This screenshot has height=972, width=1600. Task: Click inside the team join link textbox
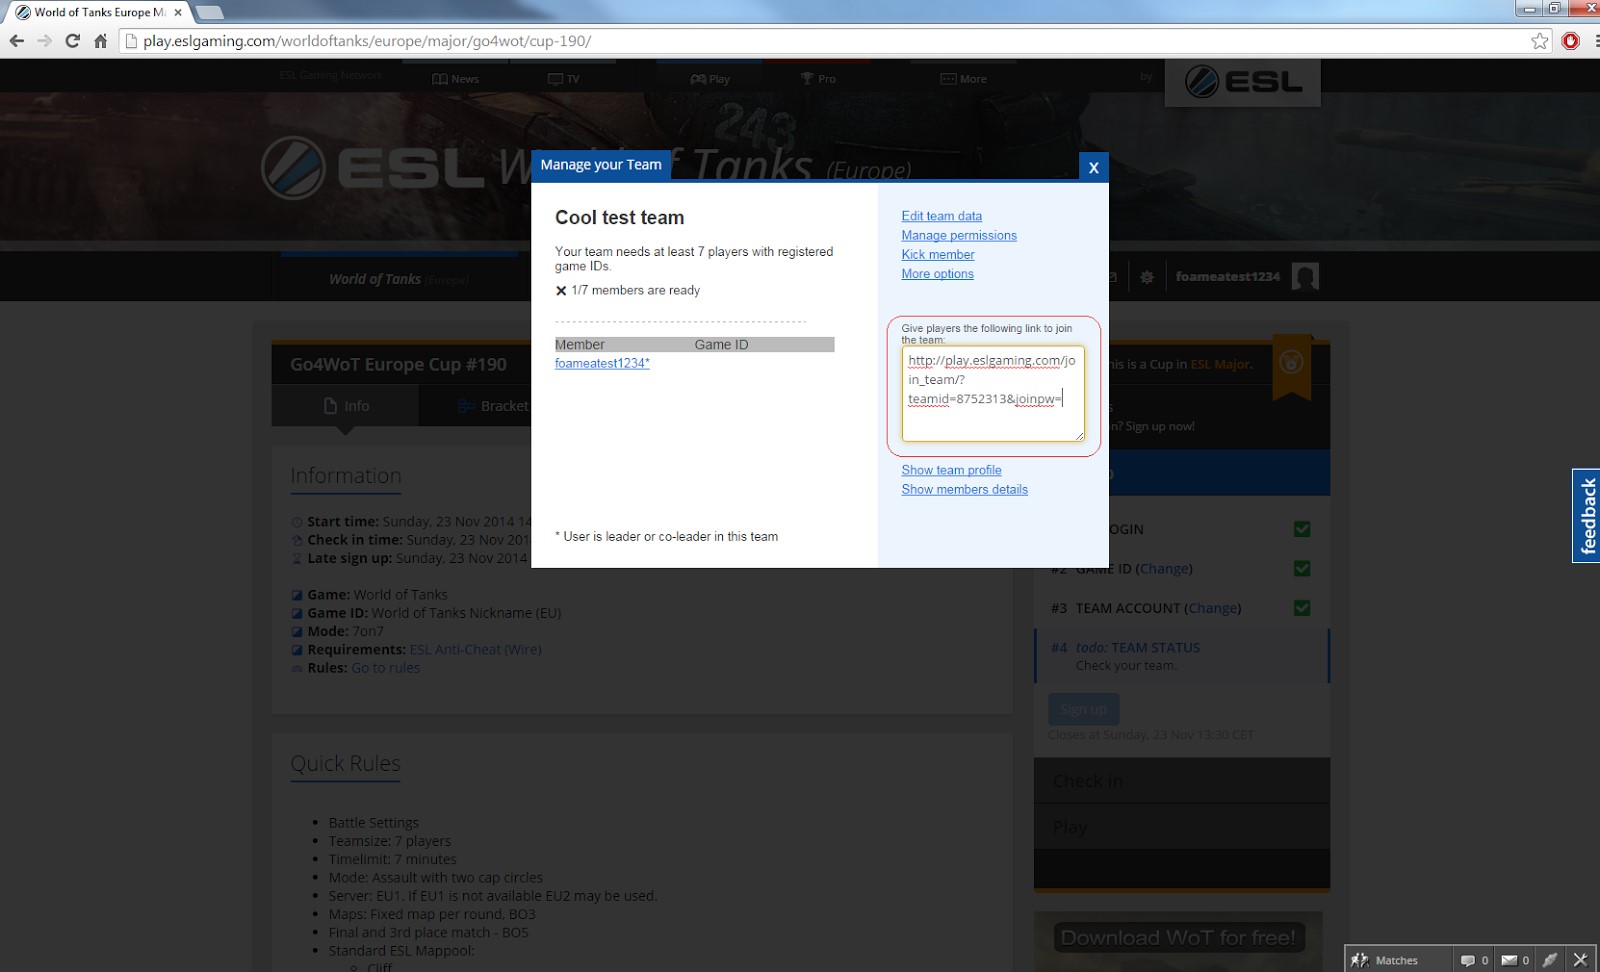click(992, 393)
